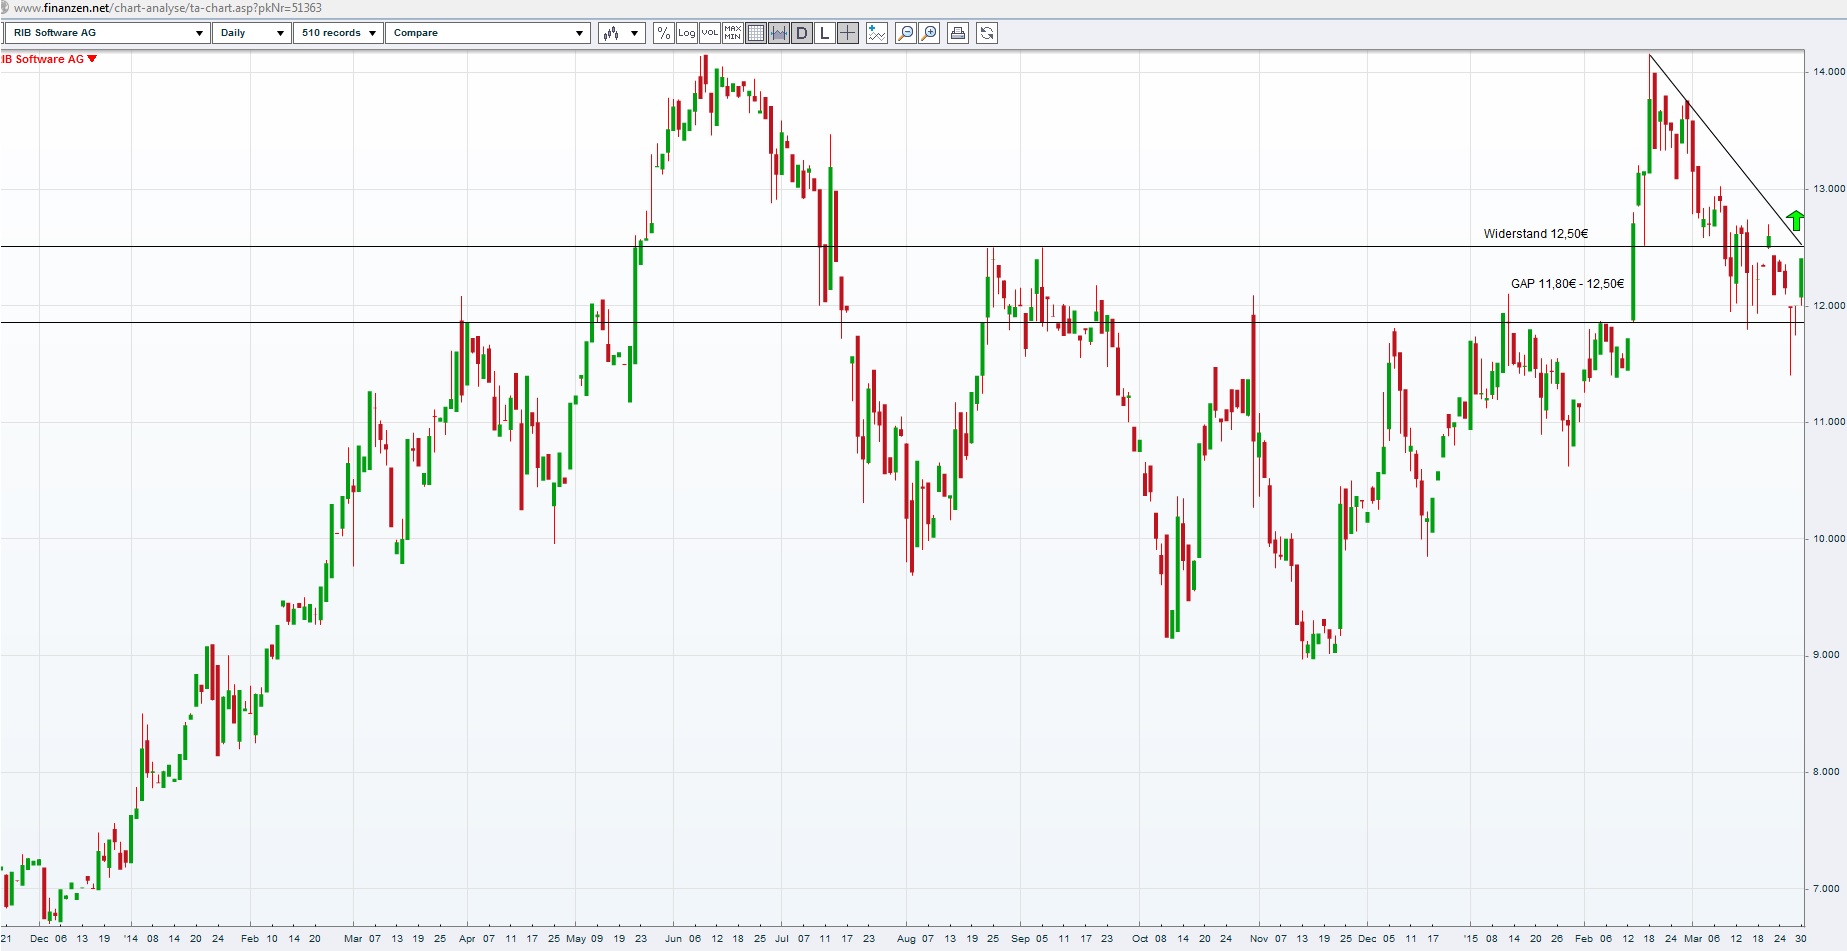1847x951 pixels.
Task: Click the 'May' label on time axis
Action: pyautogui.click(x=576, y=939)
